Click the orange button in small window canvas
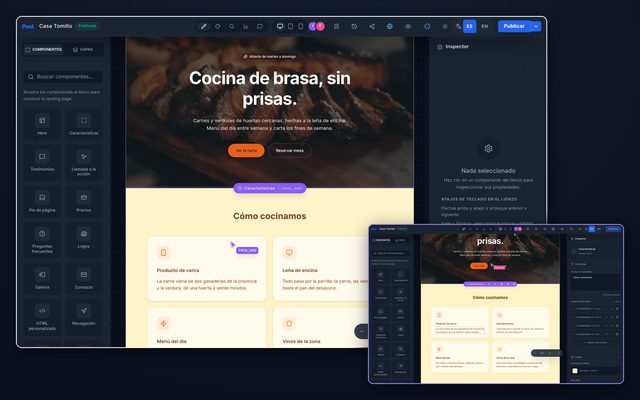Viewport: 640px width, 400px height. pos(479,266)
